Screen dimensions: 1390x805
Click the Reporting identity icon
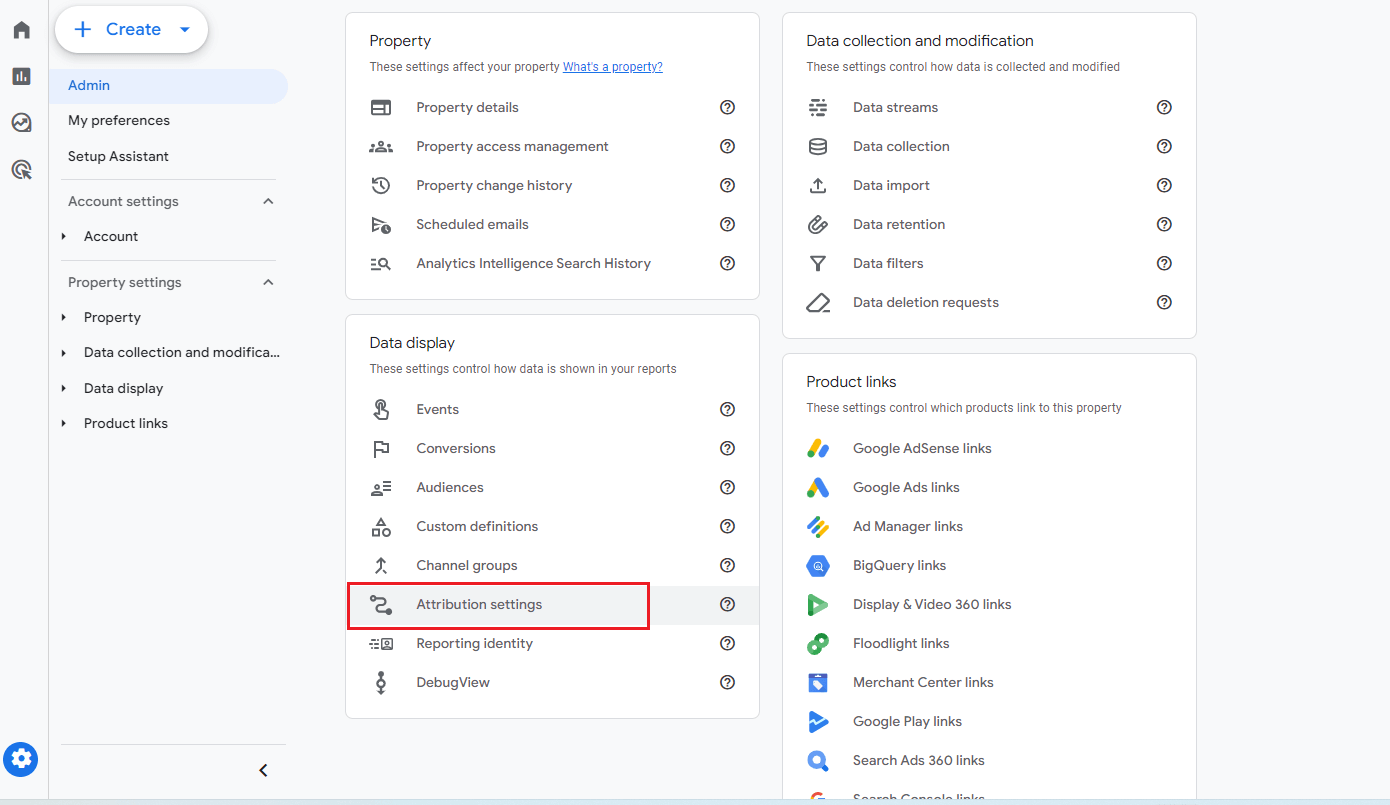(x=381, y=643)
